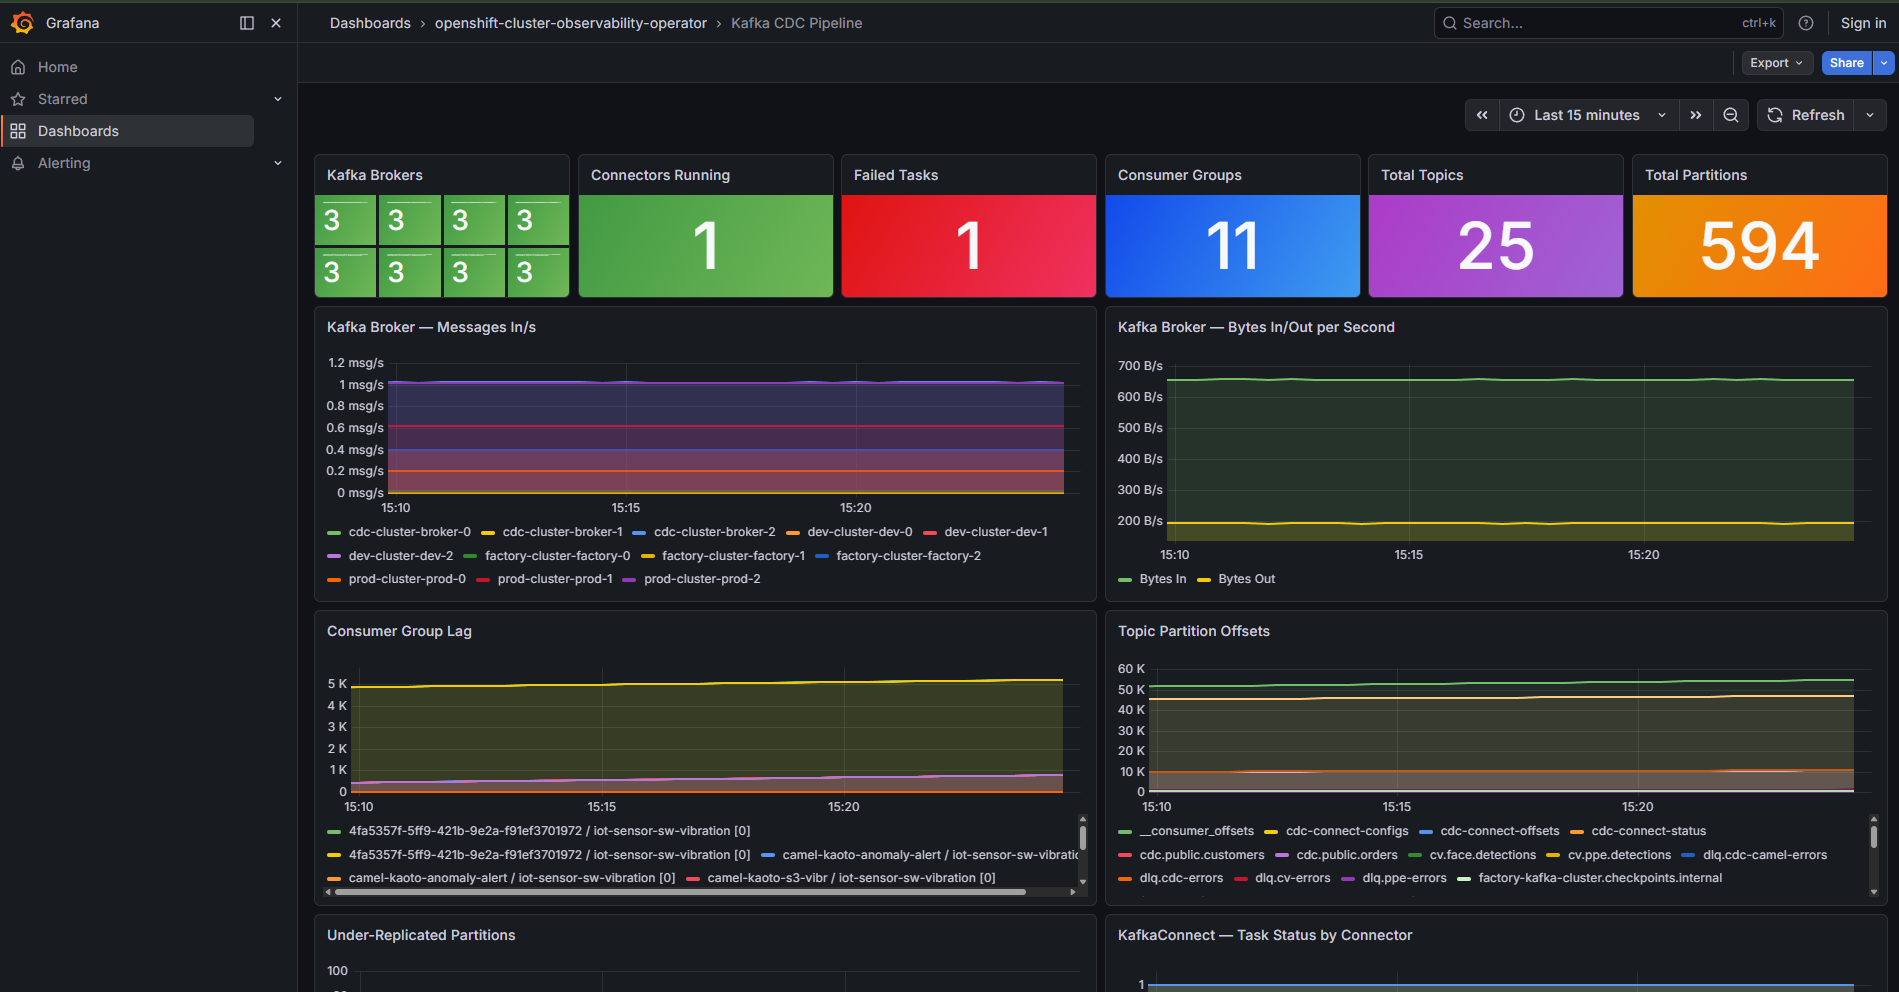Click the Failed Tasks value 1
Image resolution: width=1899 pixels, height=992 pixels.
point(968,246)
